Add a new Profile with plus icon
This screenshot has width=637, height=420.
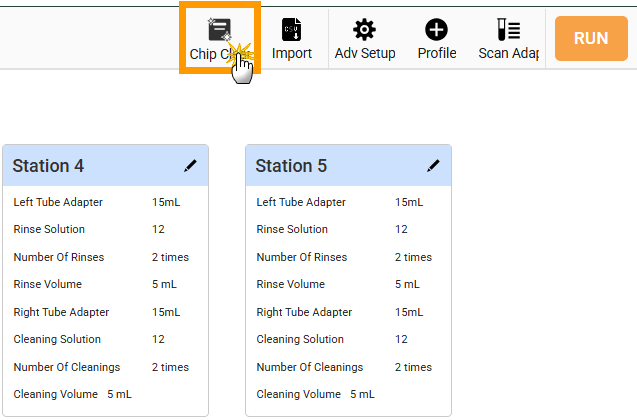tap(437, 37)
